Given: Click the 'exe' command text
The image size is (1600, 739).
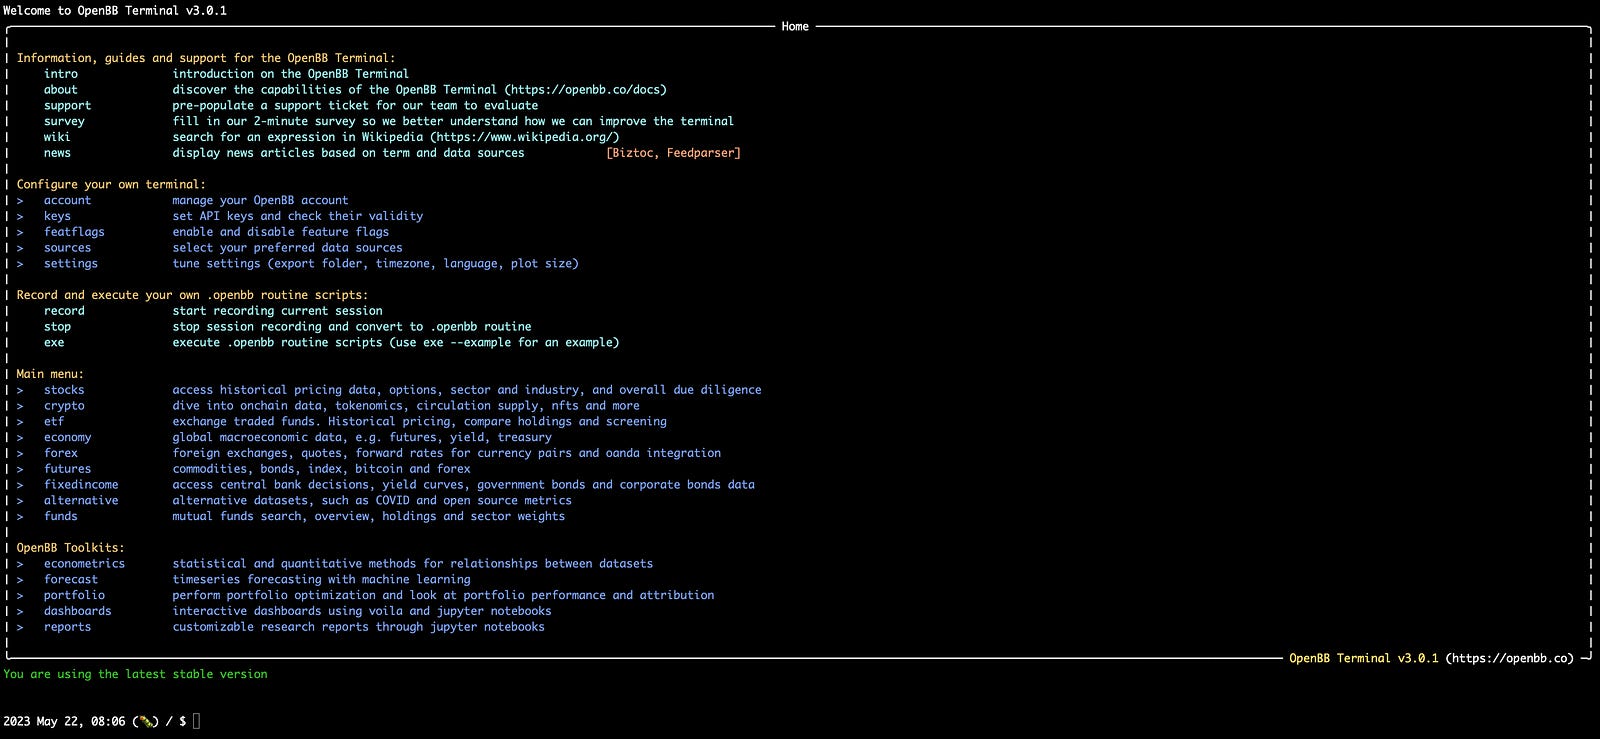Looking at the screenshot, I should pos(54,343).
